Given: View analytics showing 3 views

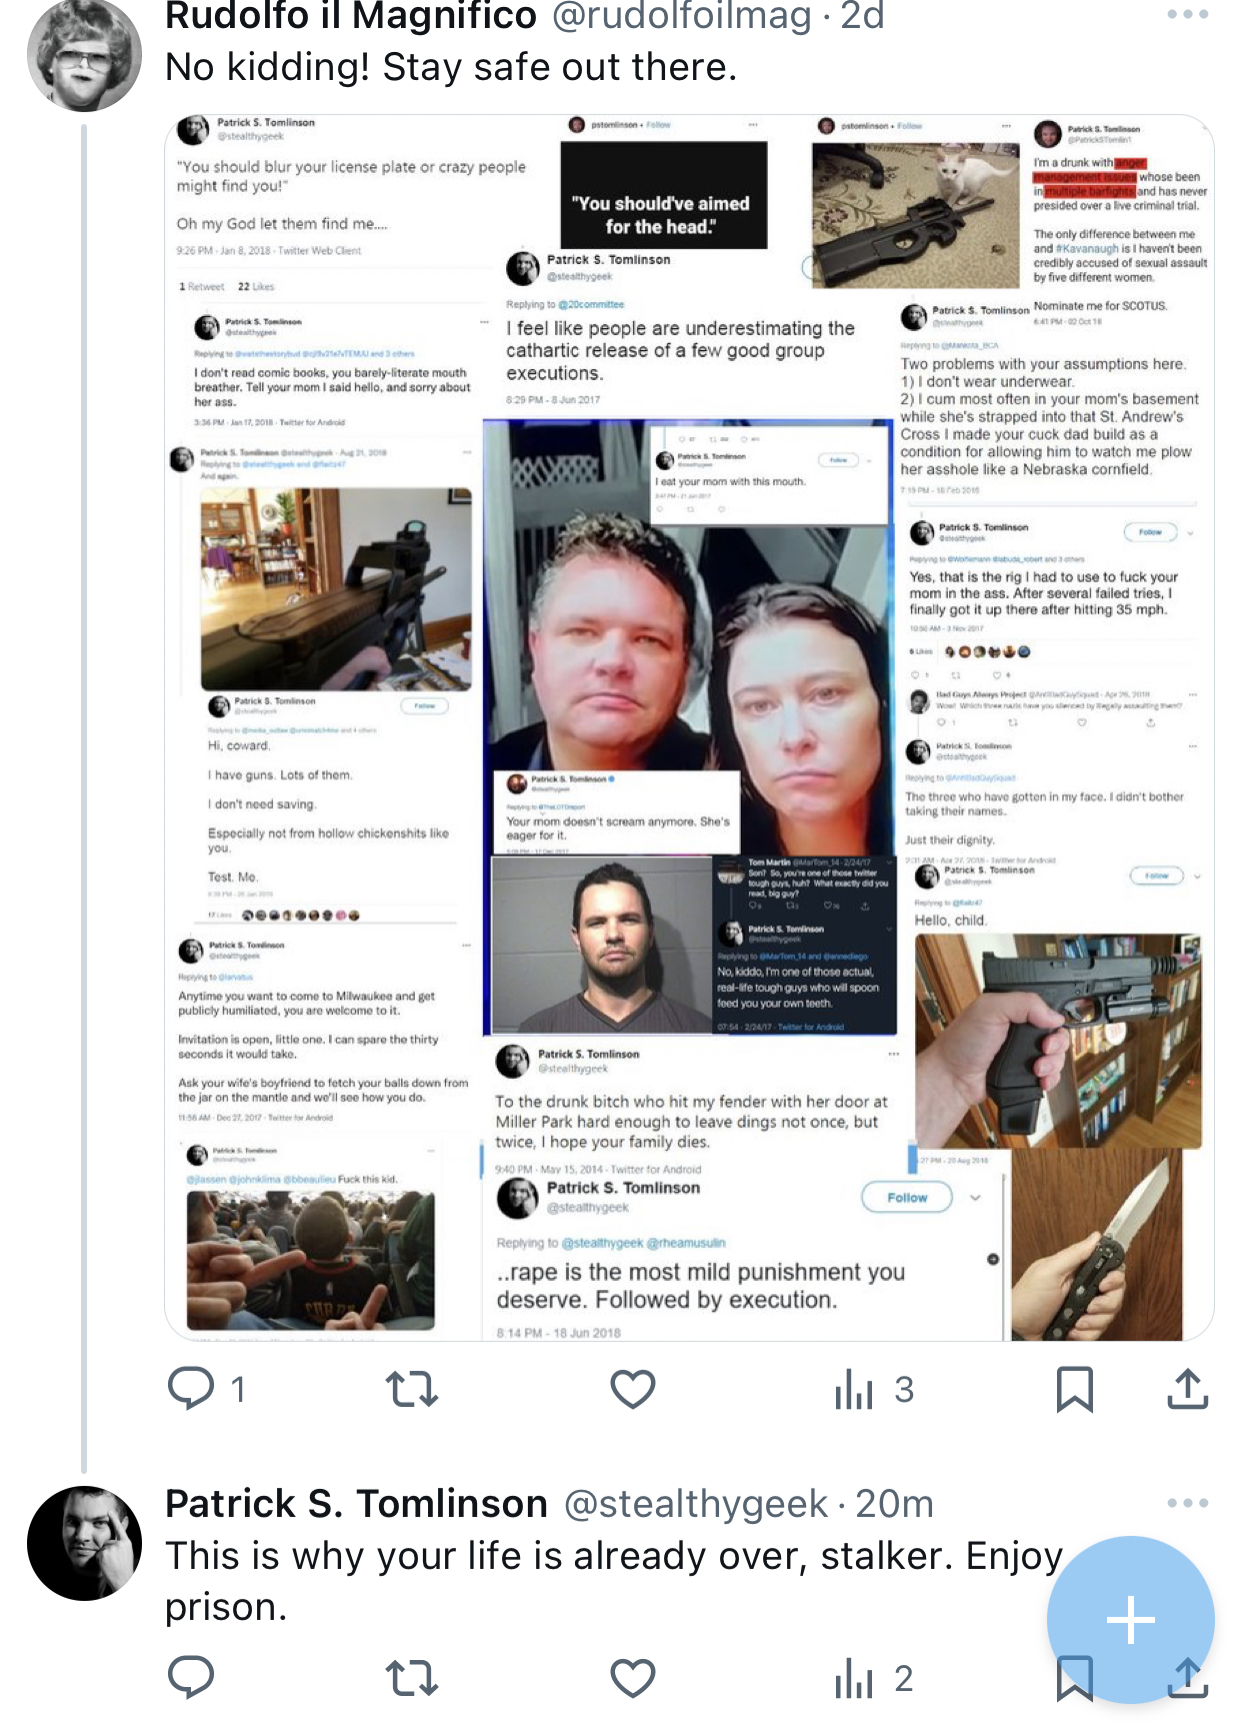Looking at the screenshot, I should click(874, 1389).
